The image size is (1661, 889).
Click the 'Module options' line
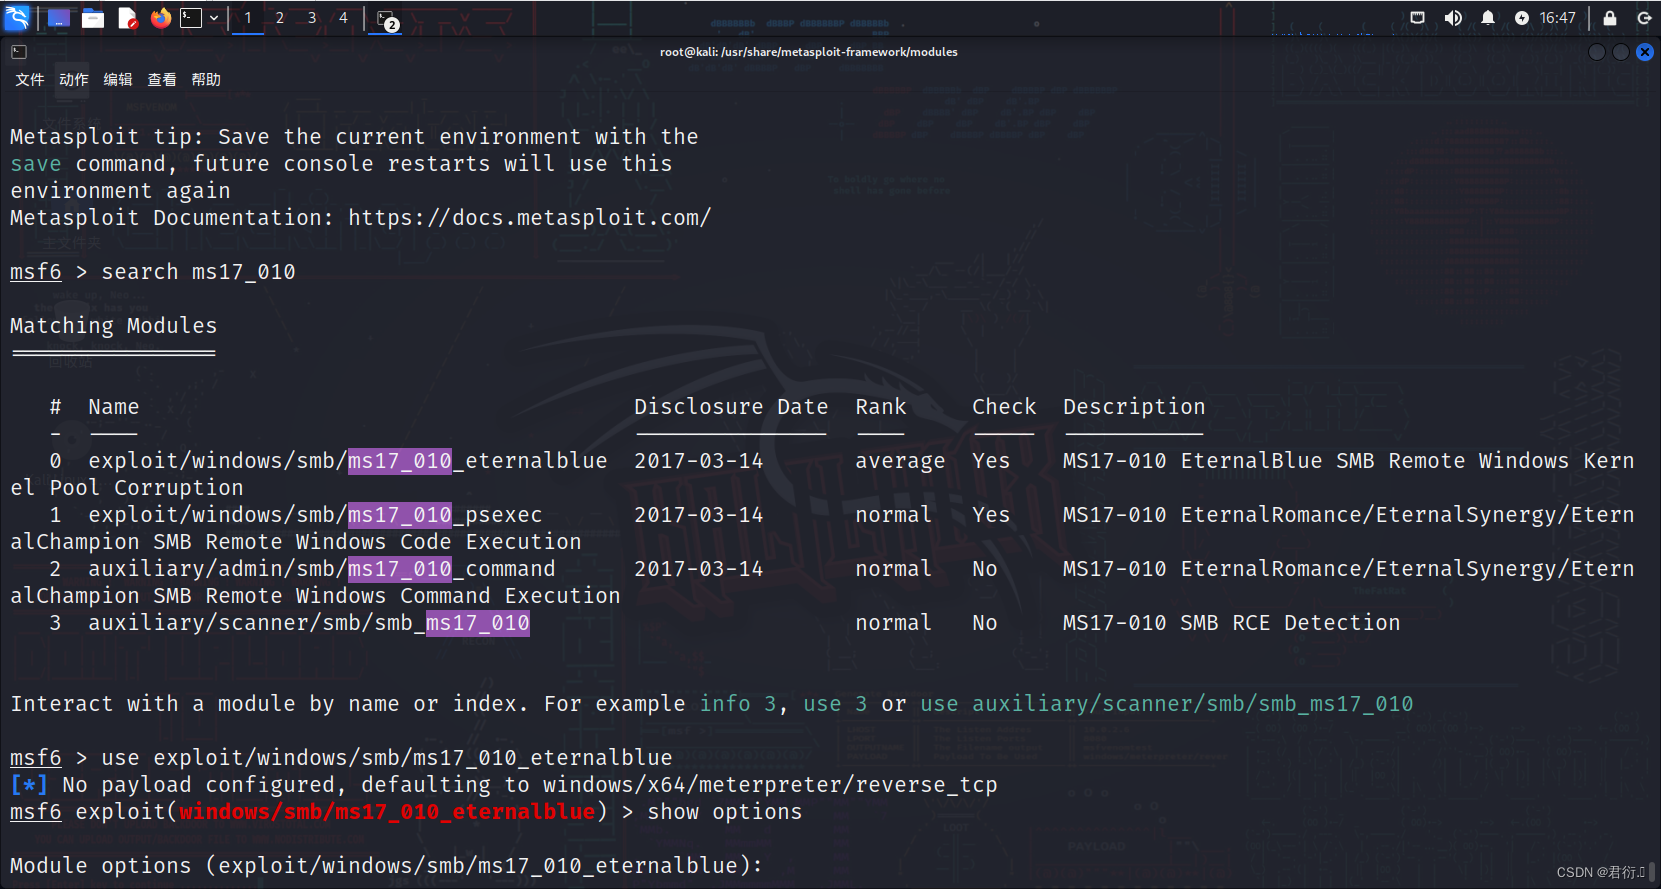coord(386,866)
